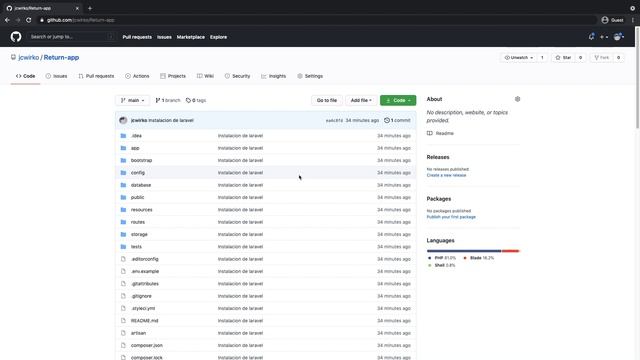Open the config folder
The image size is (640, 360).
[x=138, y=173]
